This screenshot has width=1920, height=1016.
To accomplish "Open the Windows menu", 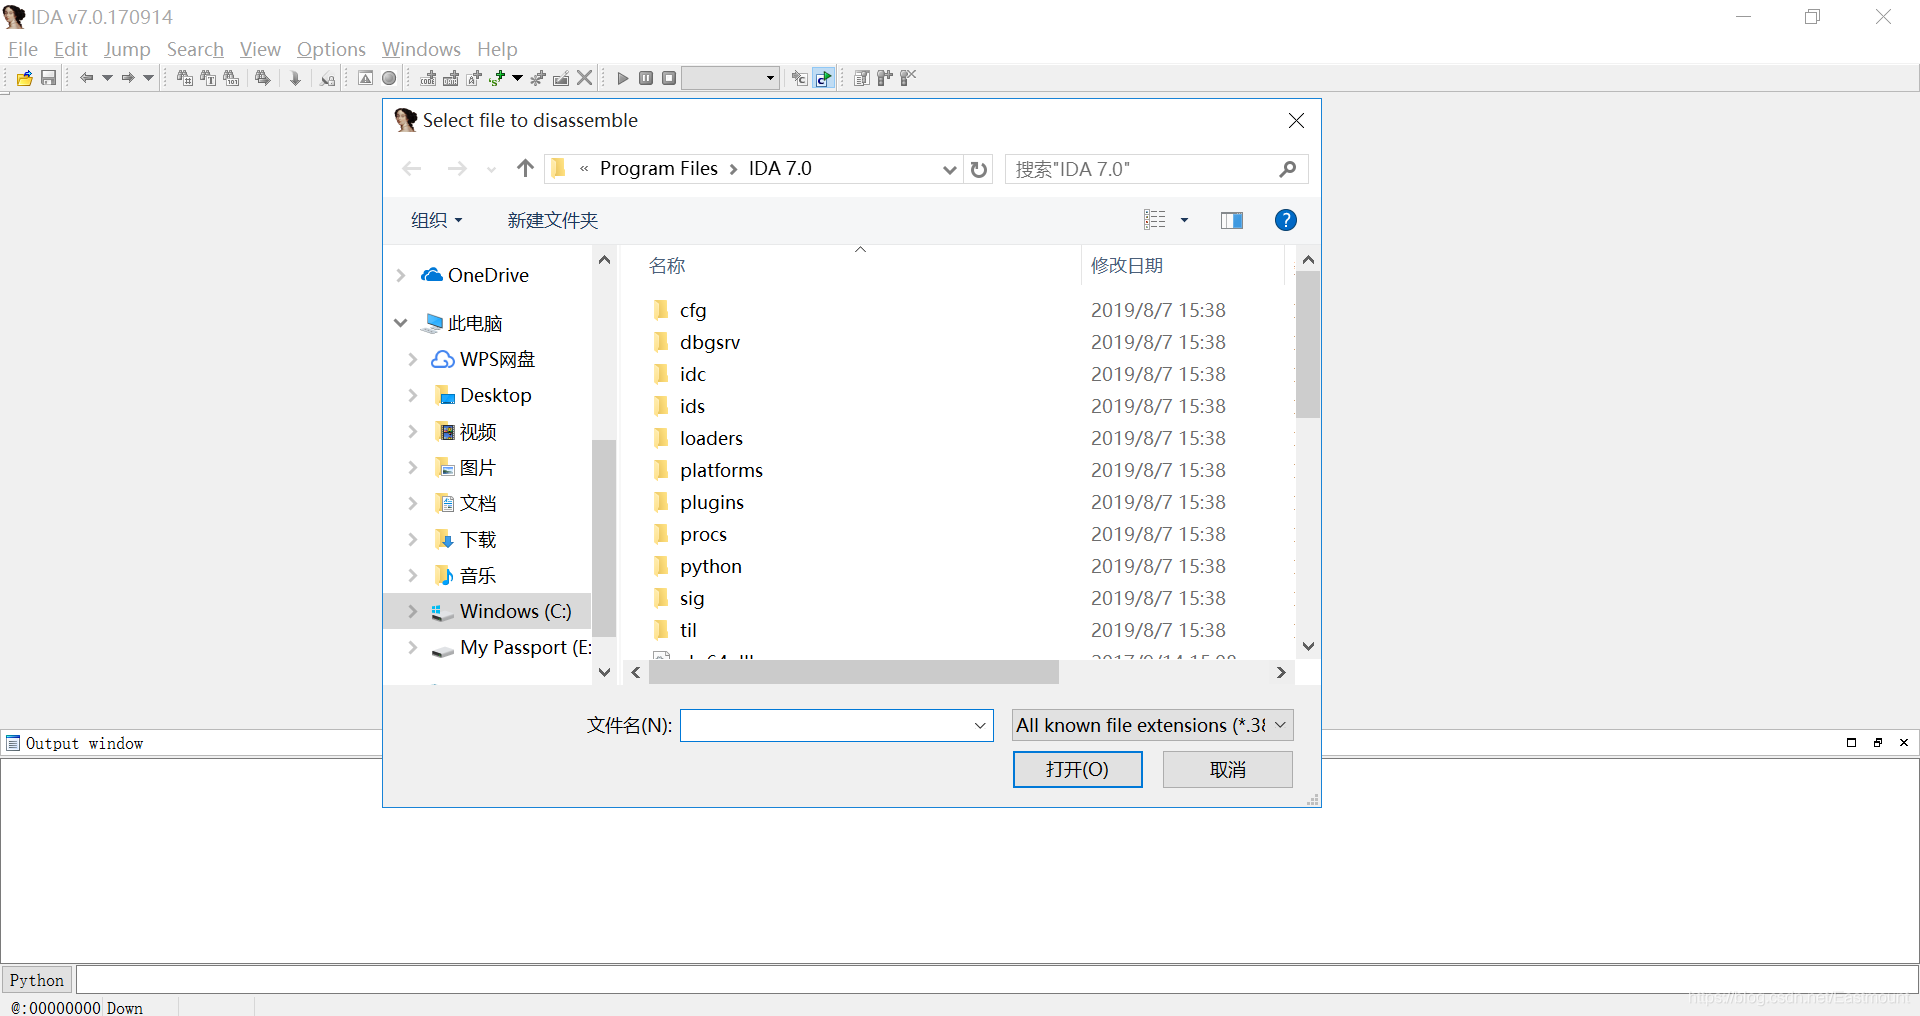I will [x=421, y=49].
